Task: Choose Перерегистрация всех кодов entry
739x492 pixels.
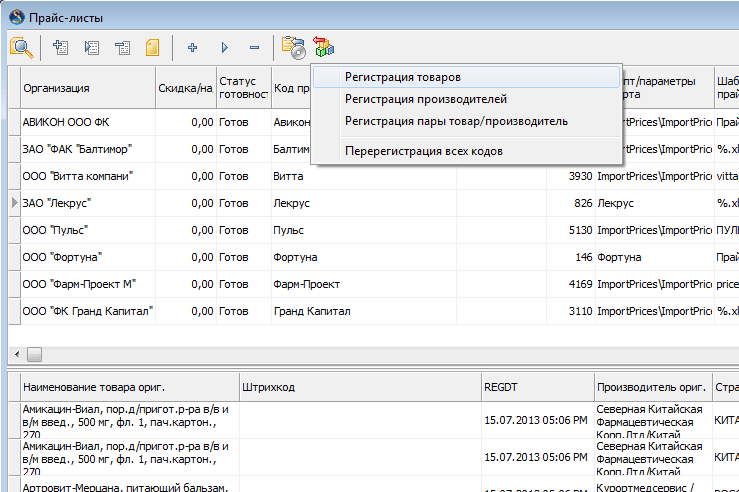Action: 467,151
